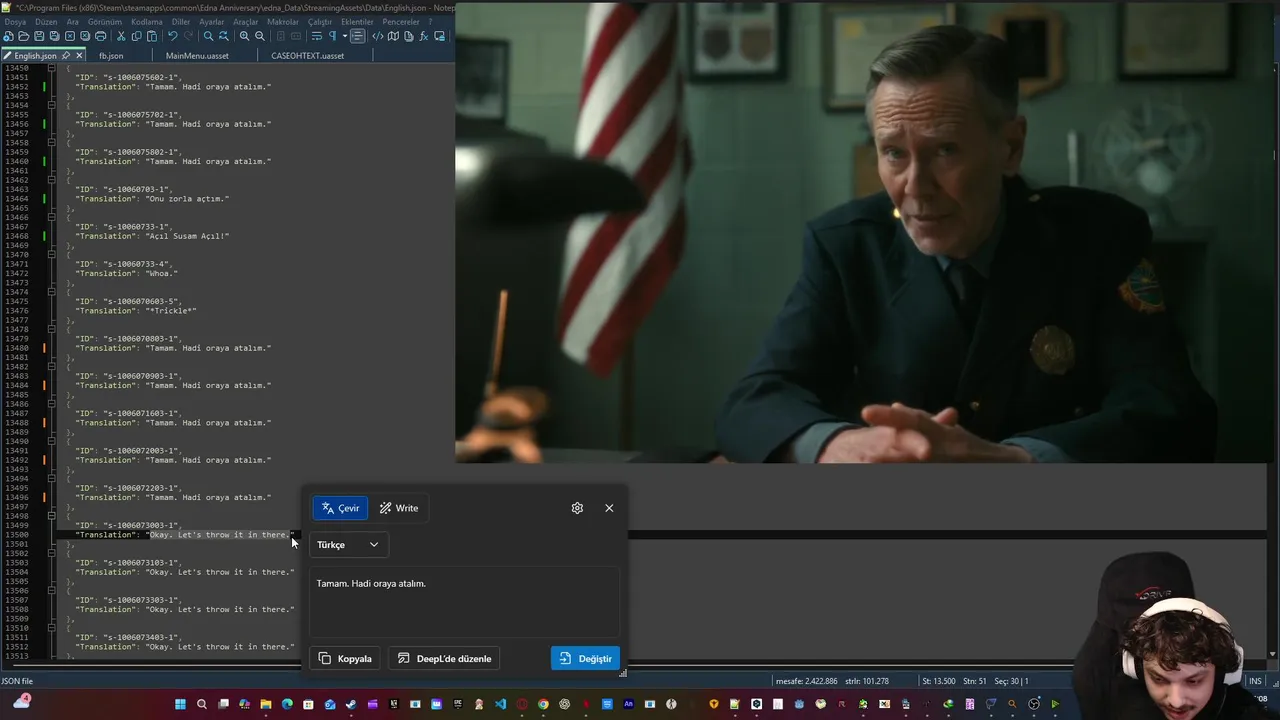Screen dimensions: 1280x720
Task: Open the Eklentiler menu
Action: click(357, 22)
